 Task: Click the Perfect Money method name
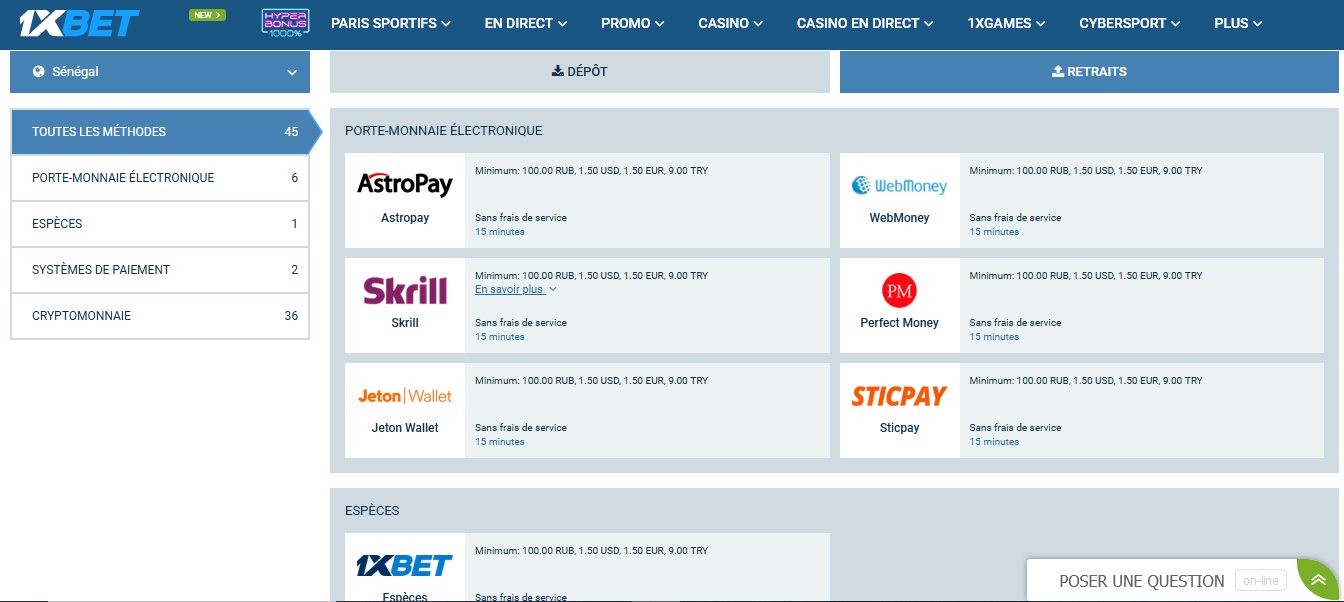point(899,323)
